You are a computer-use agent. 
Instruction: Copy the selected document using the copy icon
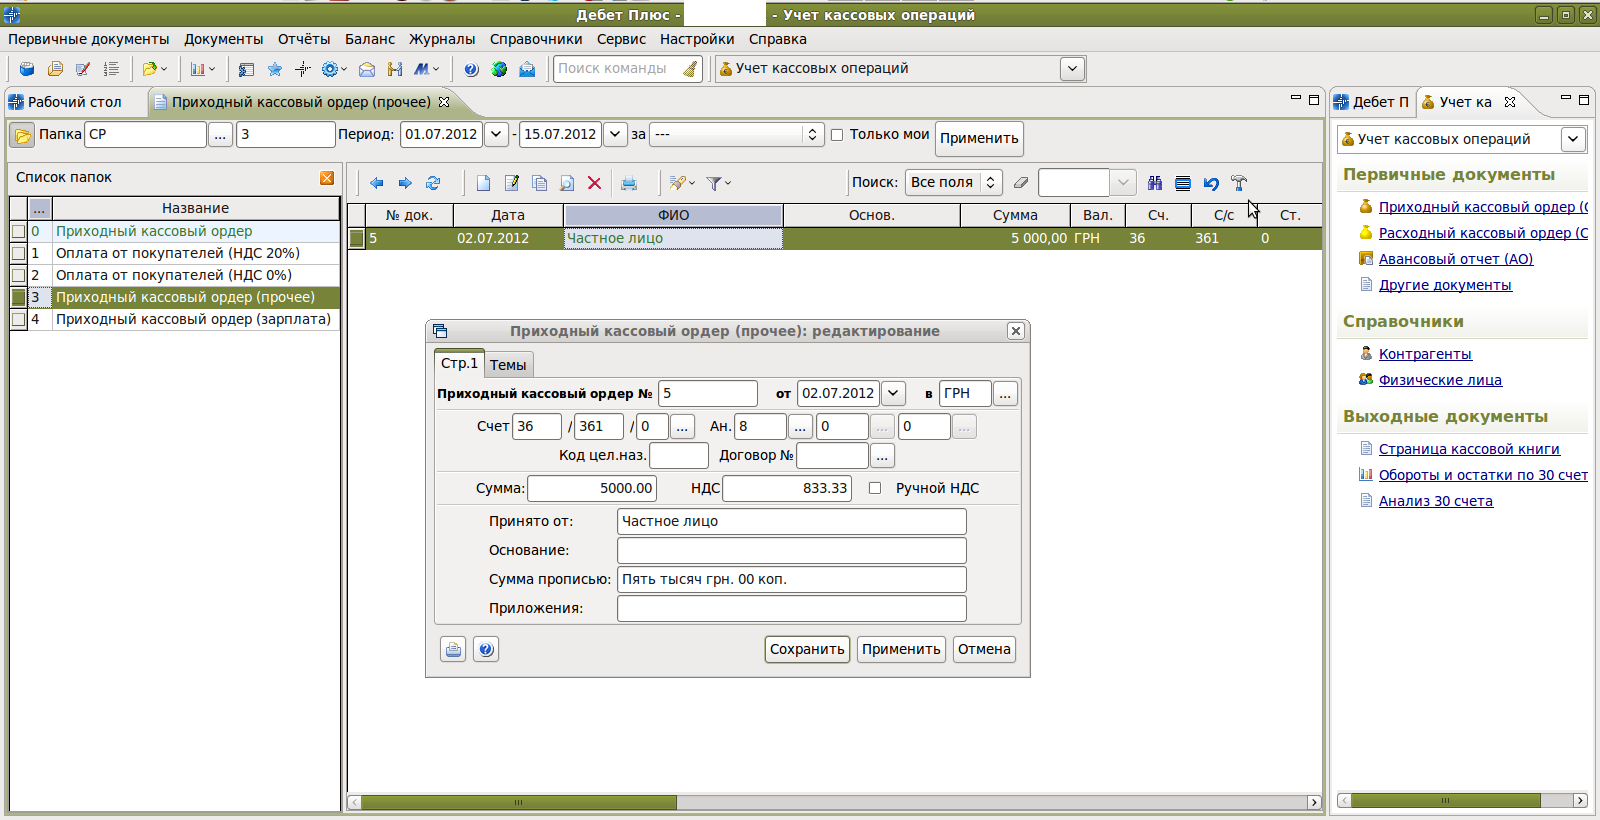pos(539,183)
